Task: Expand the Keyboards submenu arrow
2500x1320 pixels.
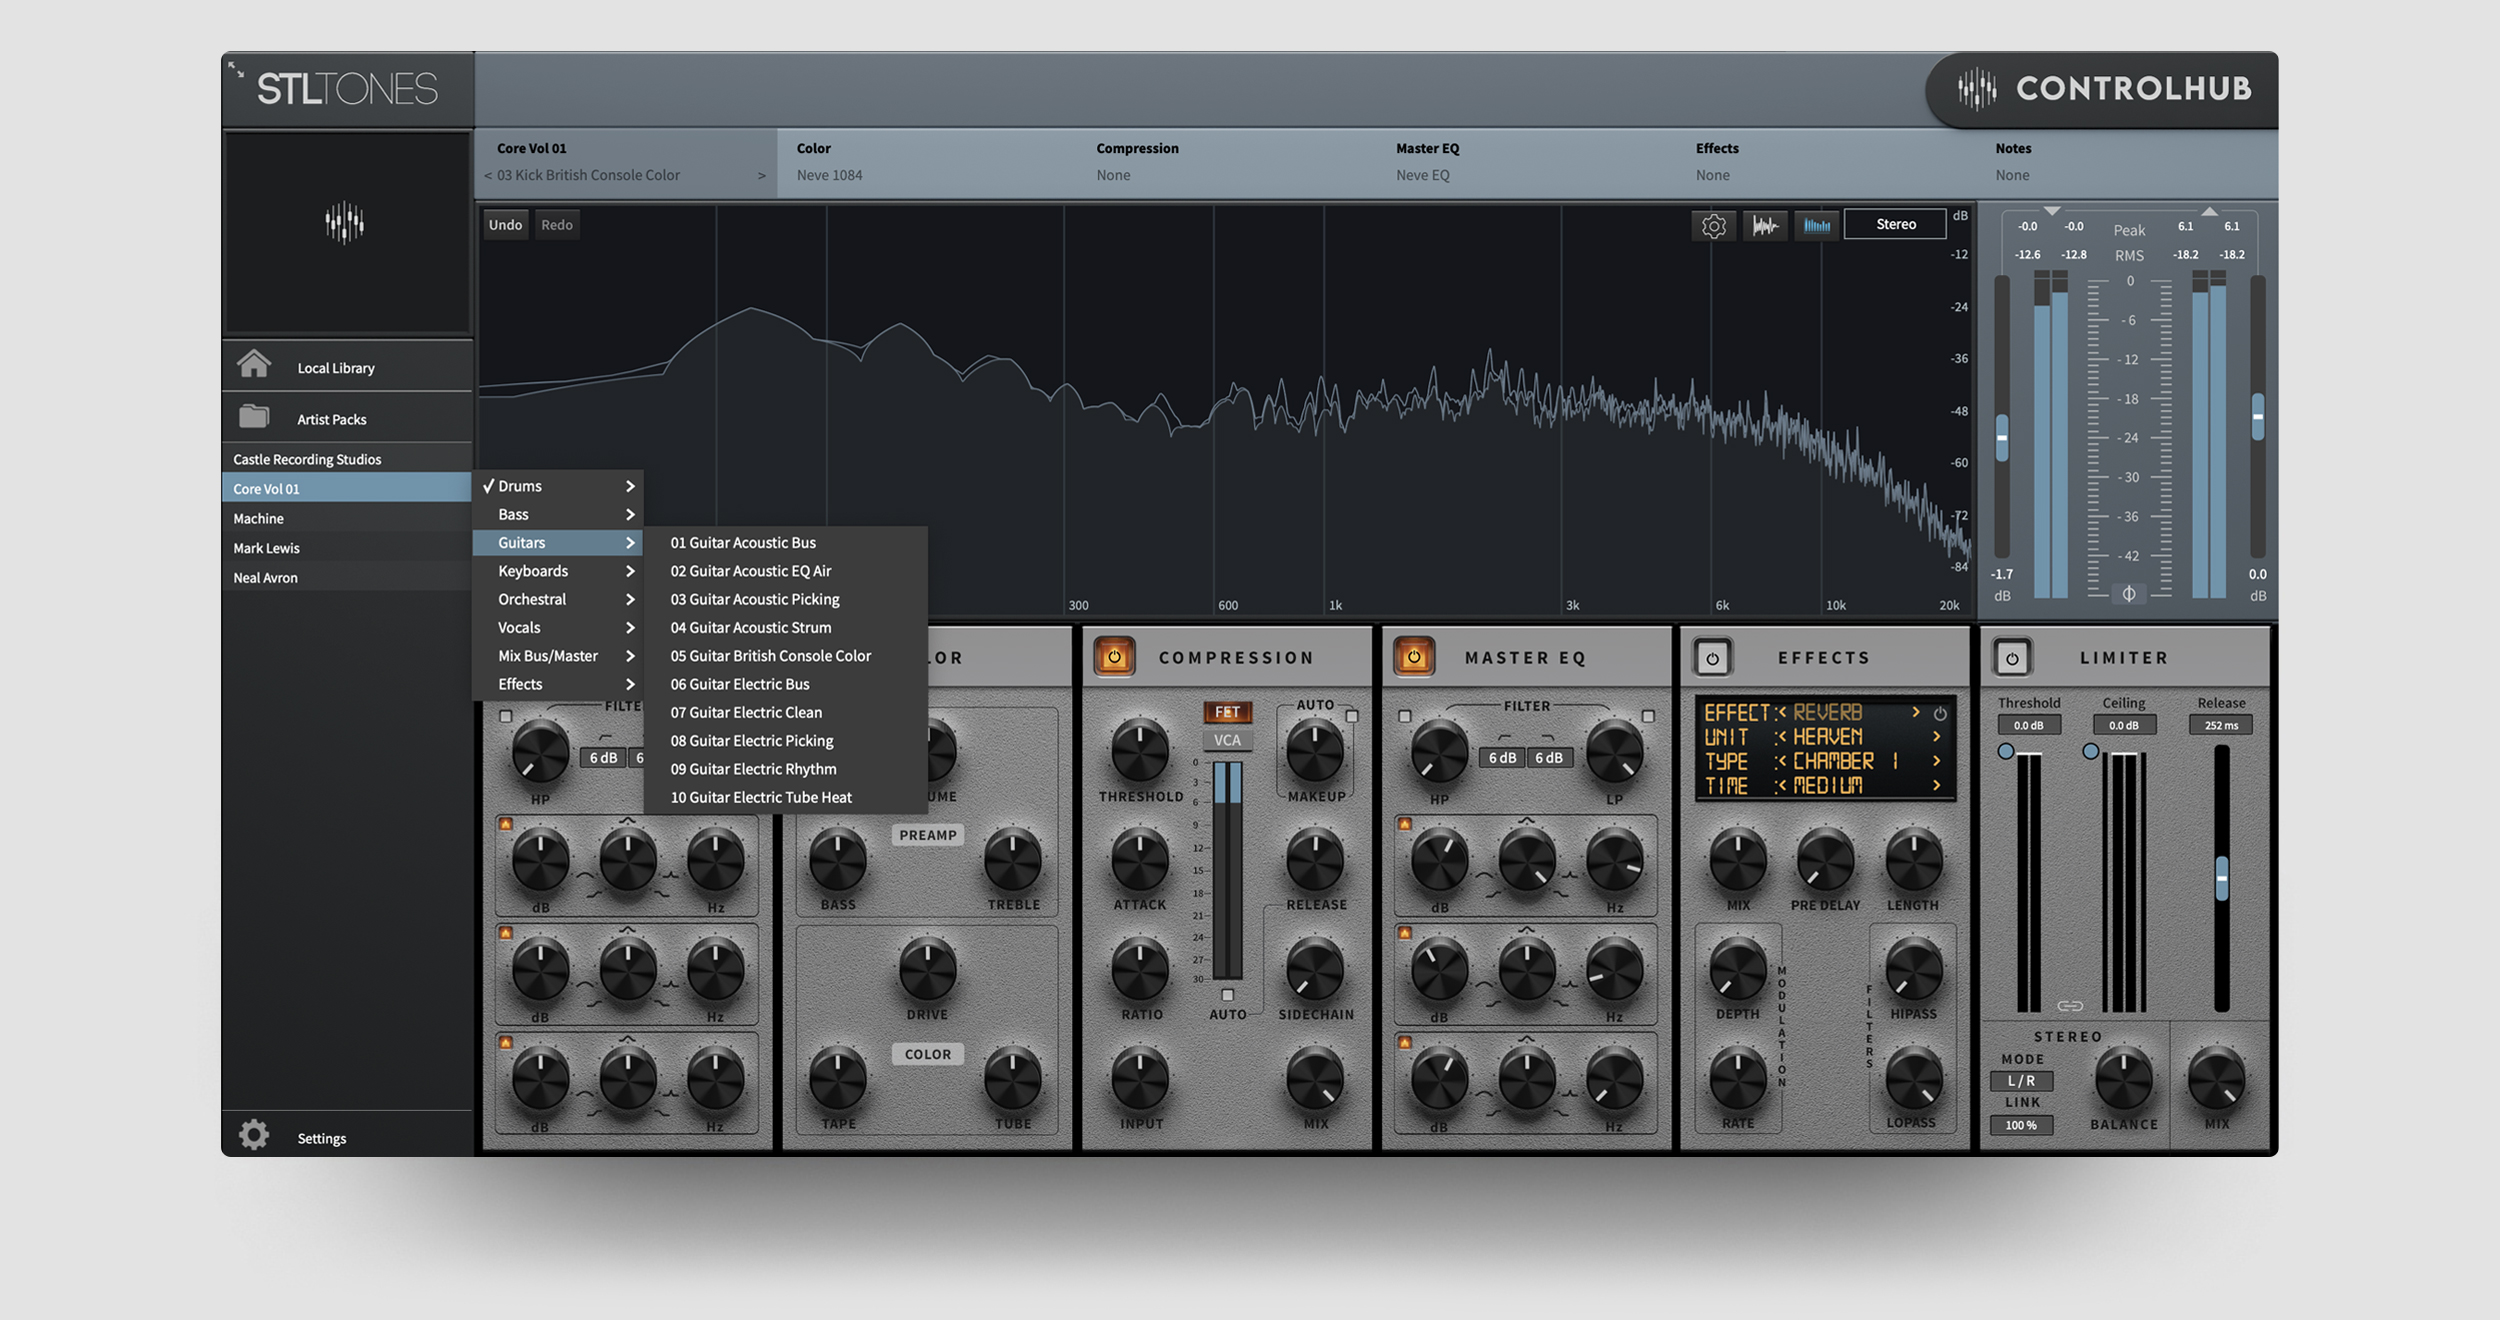Action: coord(630,571)
